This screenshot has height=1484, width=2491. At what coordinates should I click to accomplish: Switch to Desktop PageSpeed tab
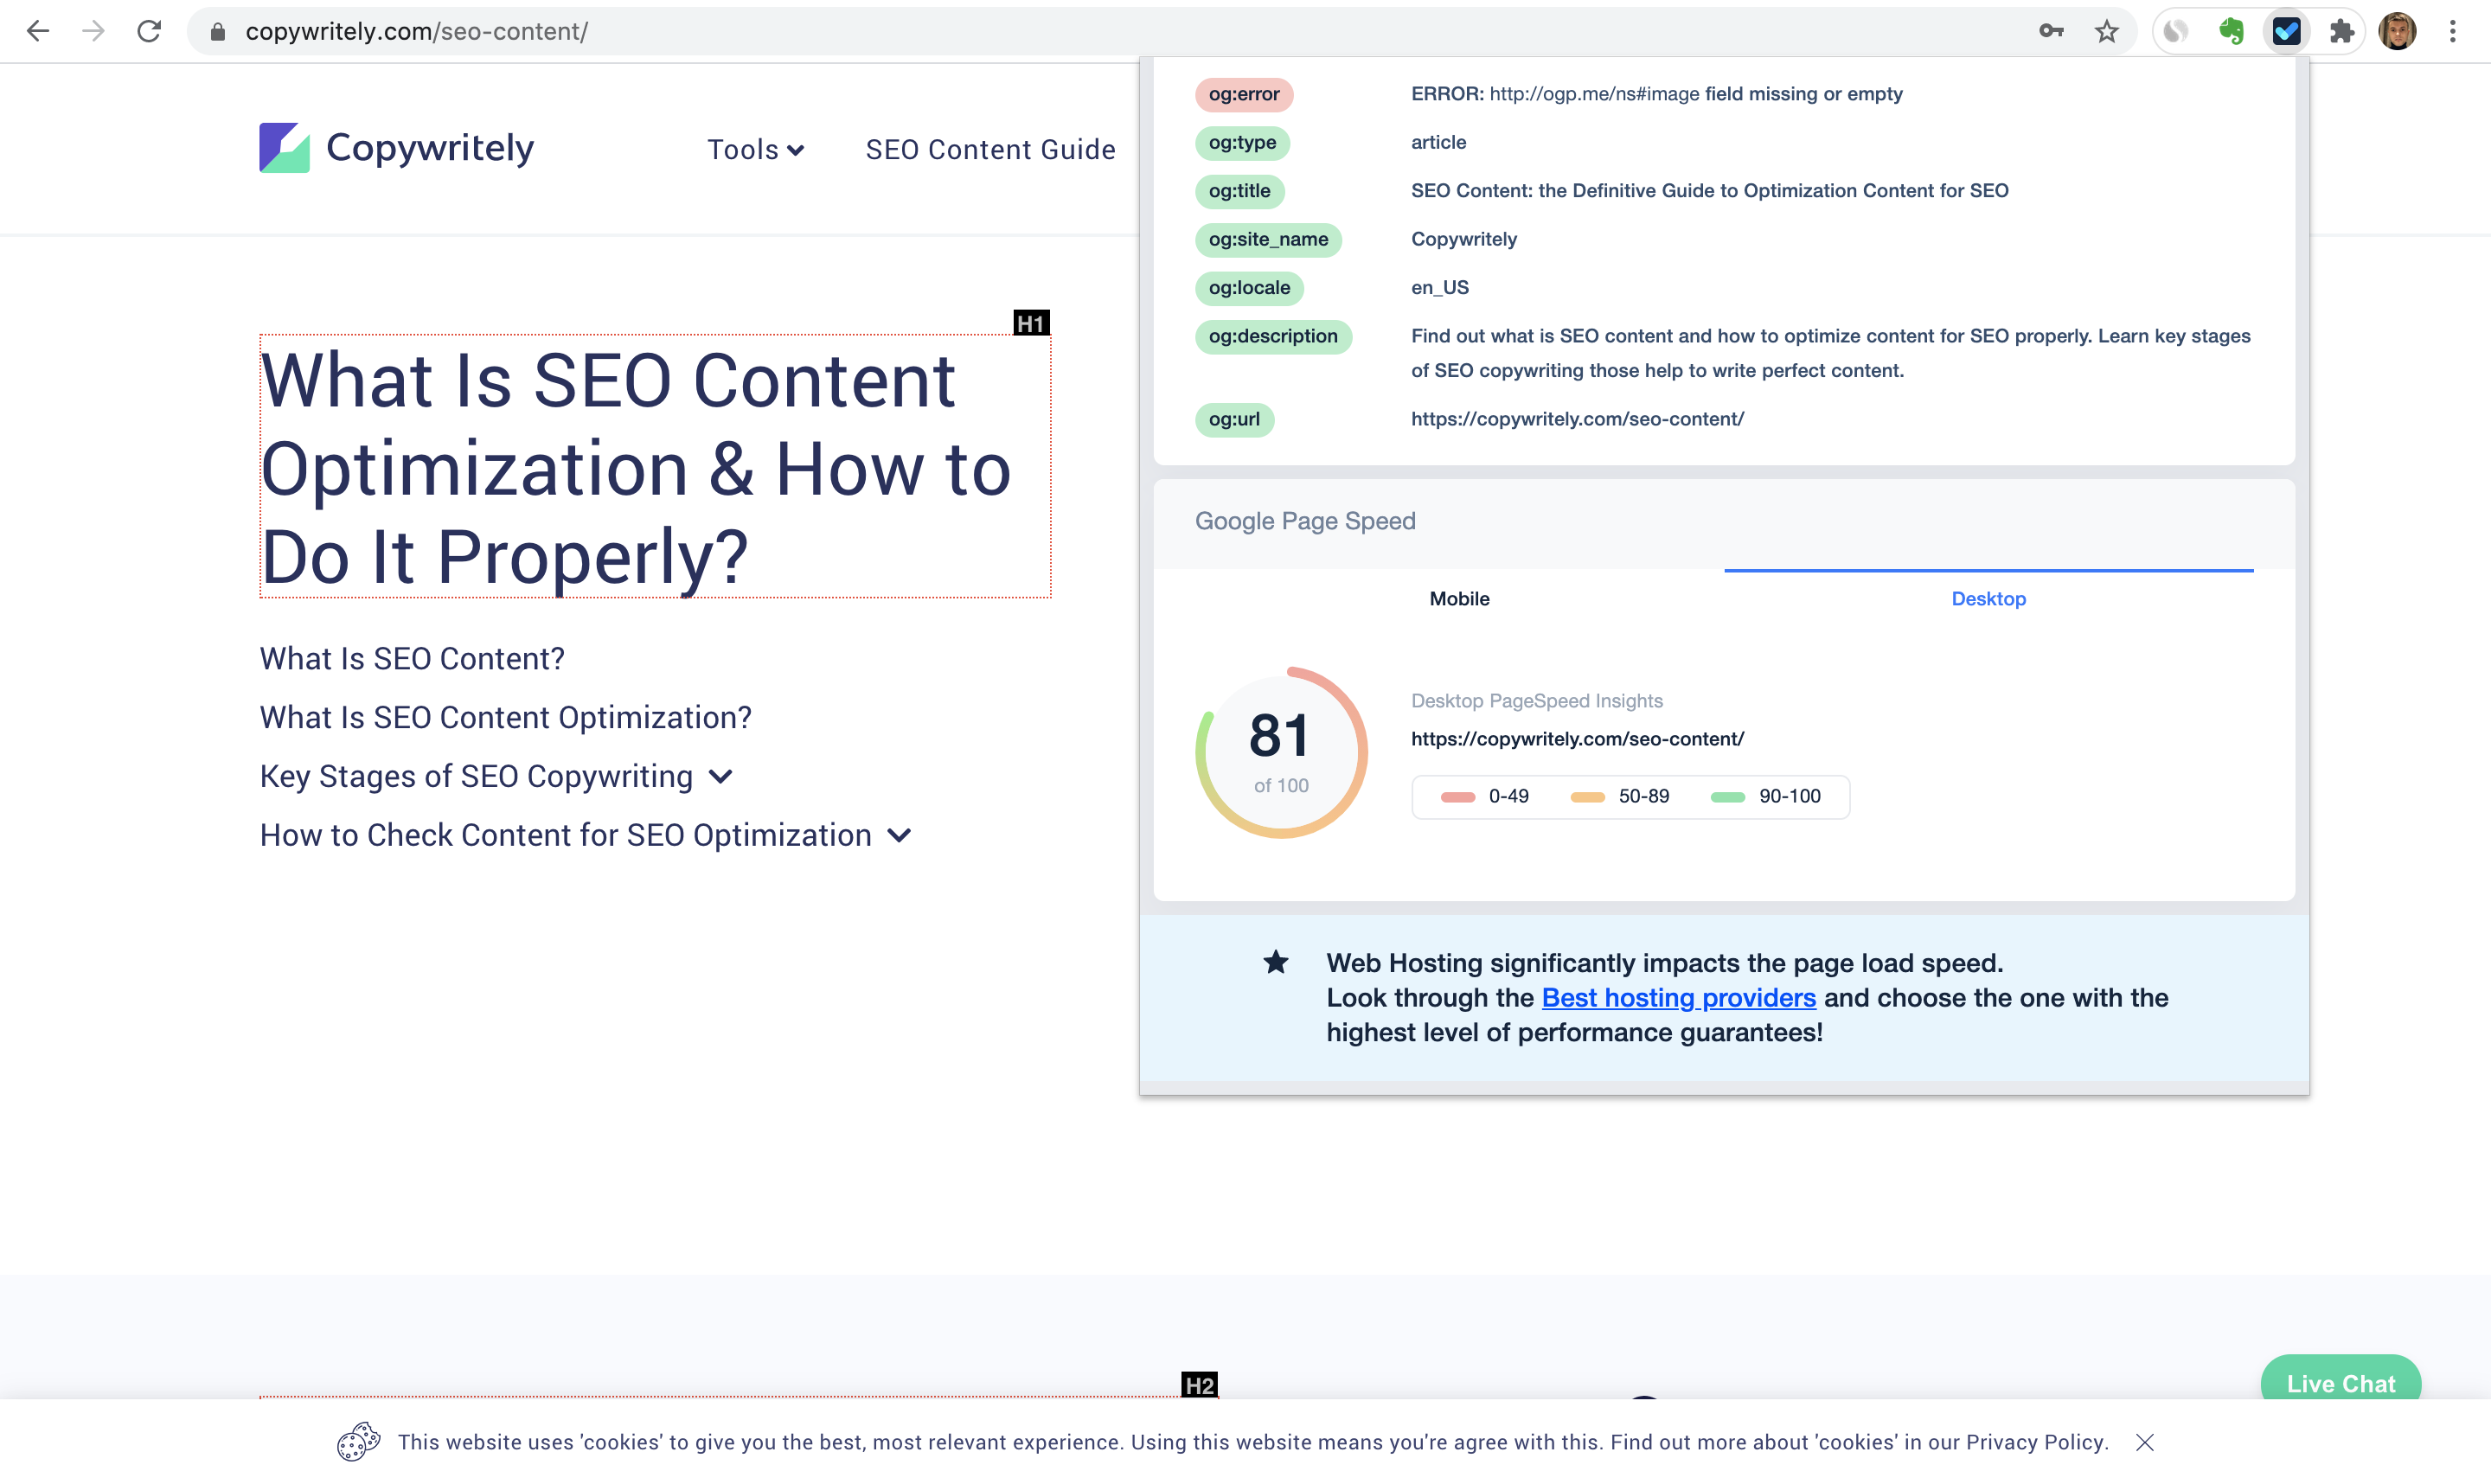tap(1988, 597)
